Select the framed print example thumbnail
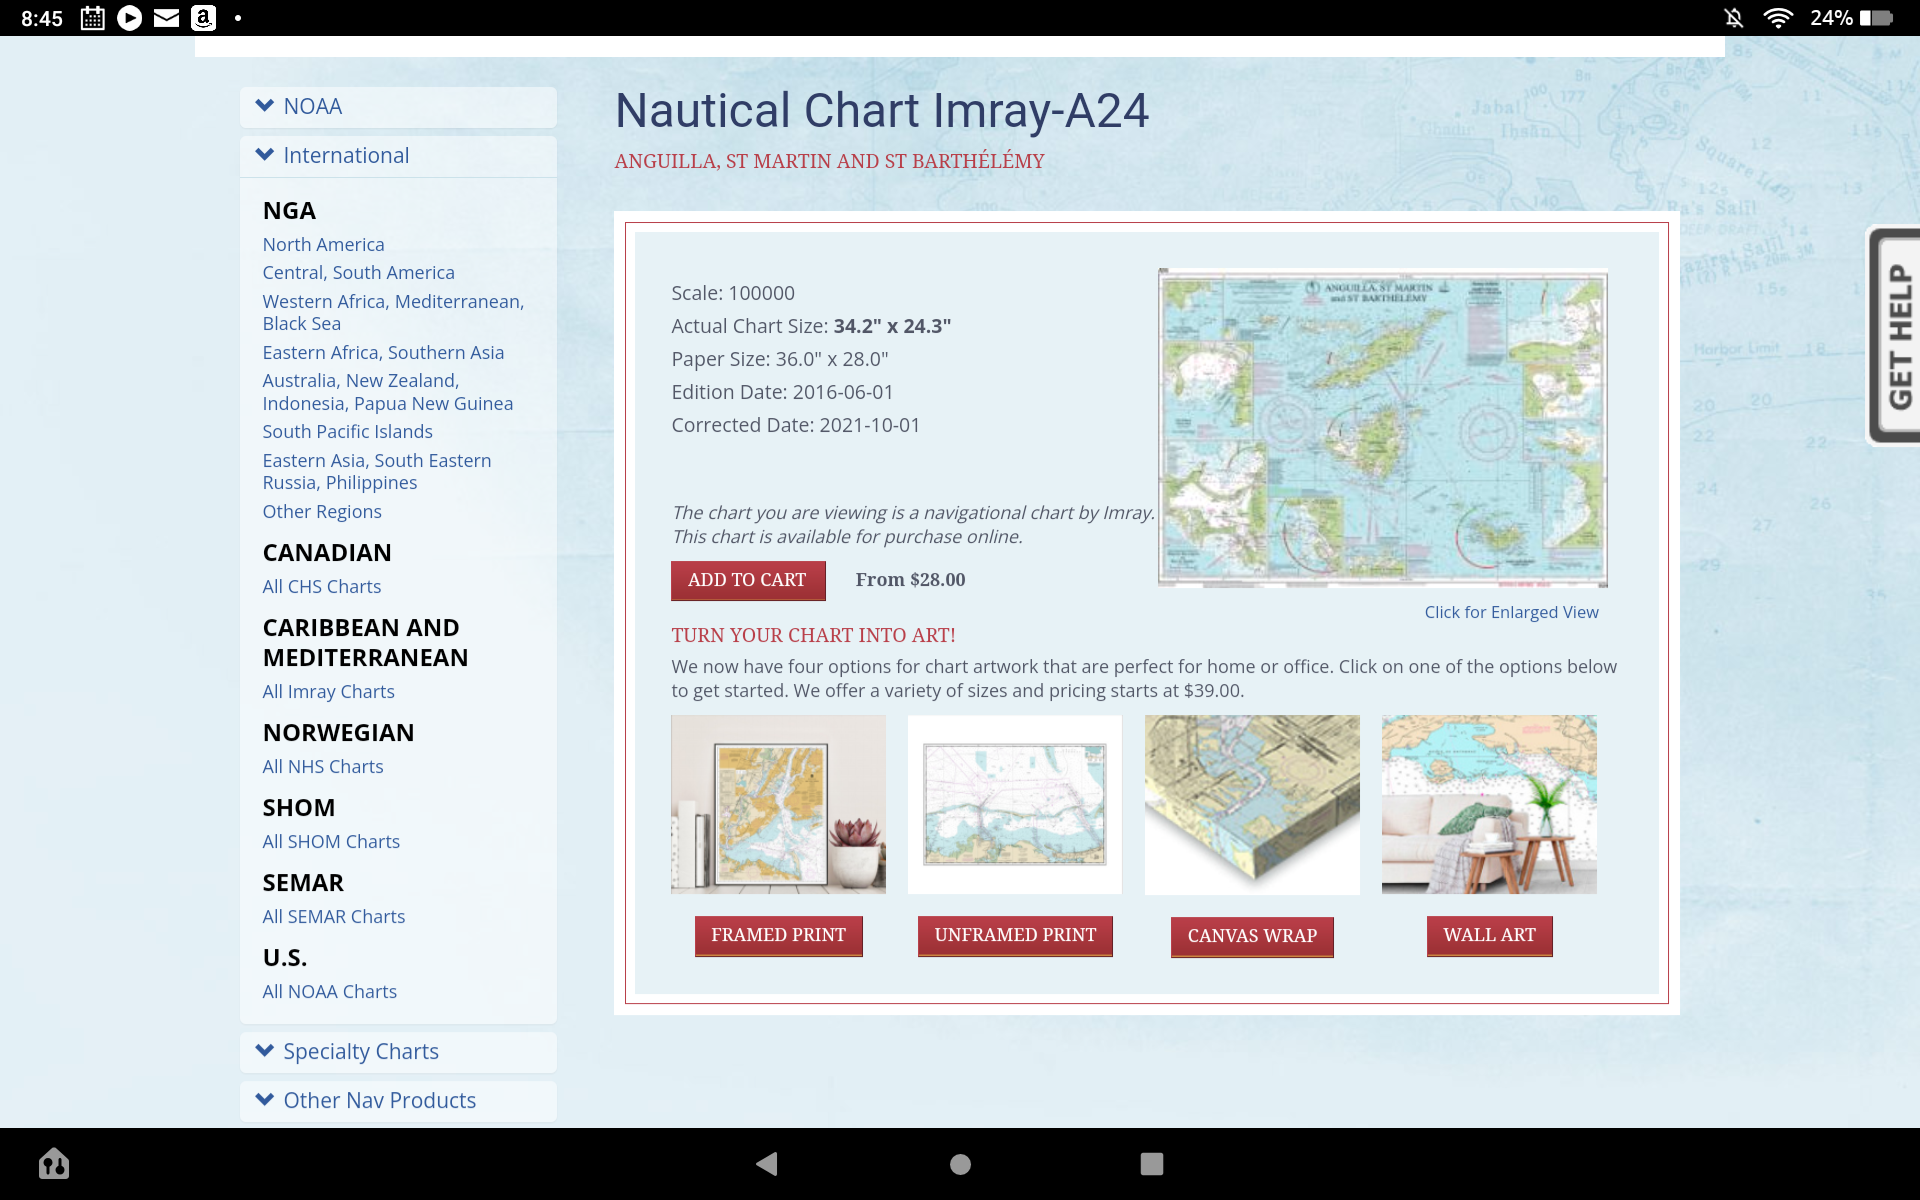The width and height of the screenshot is (1920, 1200). tap(778, 804)
